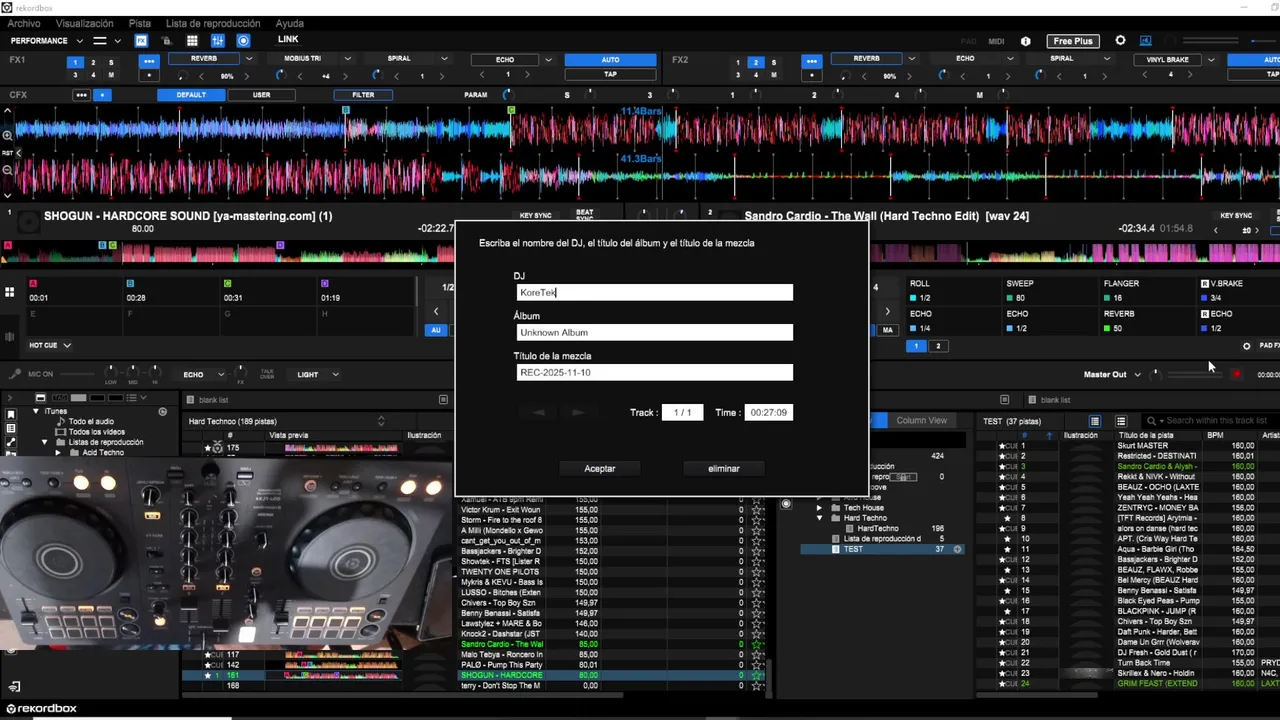
Task: Toggle FX1 sampler S assign button
Action: point(111,62)
